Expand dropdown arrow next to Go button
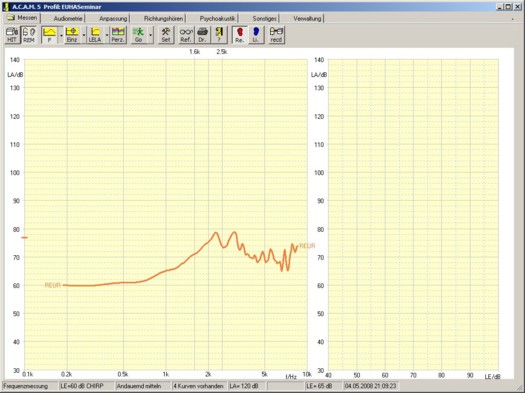The width and height of the screenshot is (525, 393). coord(151,35)
